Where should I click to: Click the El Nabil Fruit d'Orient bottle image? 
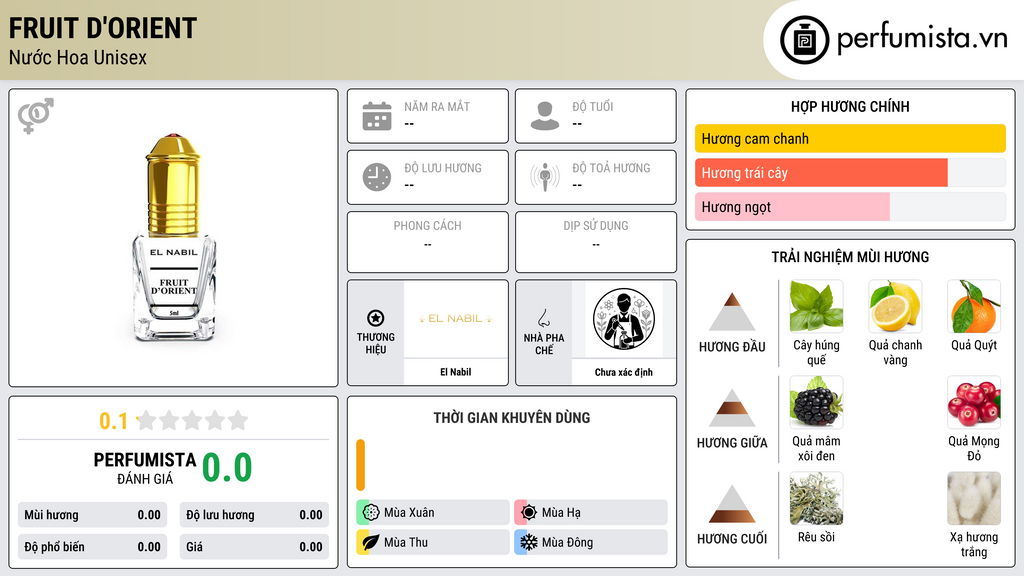point(174,238)
